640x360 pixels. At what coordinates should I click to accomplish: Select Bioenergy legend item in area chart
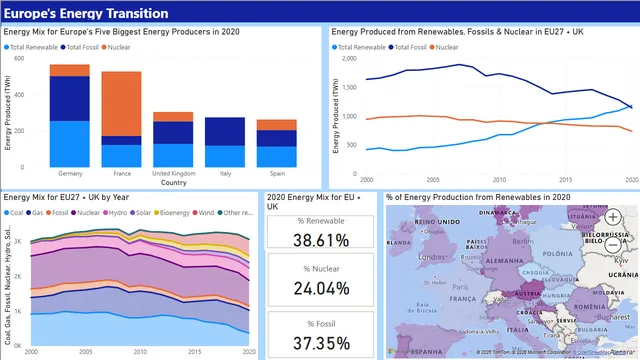point(171,213)
